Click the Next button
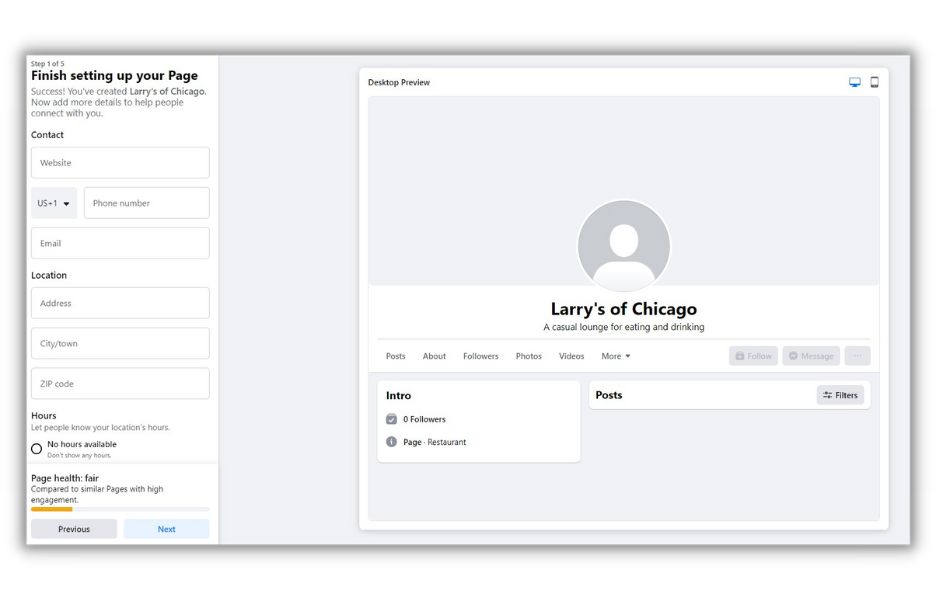The width and height of the screenshot is (936, 600). pos(166,529)
